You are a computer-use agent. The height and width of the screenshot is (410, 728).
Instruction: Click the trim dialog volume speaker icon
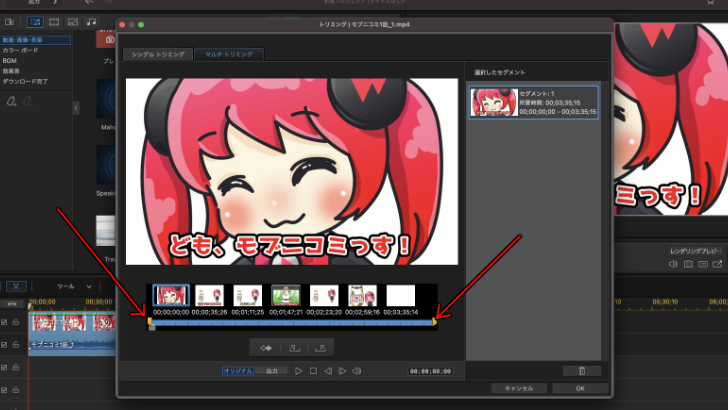click(x=357, y=371)
